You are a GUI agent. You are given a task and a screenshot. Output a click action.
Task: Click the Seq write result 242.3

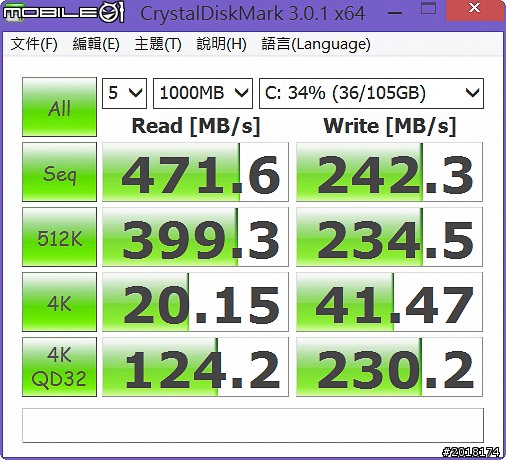point(389,172)
